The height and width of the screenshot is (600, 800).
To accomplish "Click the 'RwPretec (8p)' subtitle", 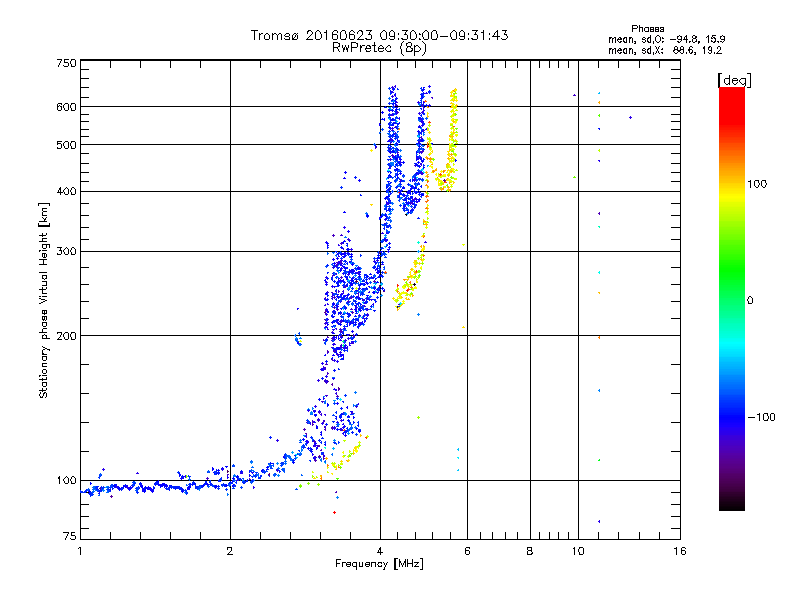I will [x=379, y=48].
